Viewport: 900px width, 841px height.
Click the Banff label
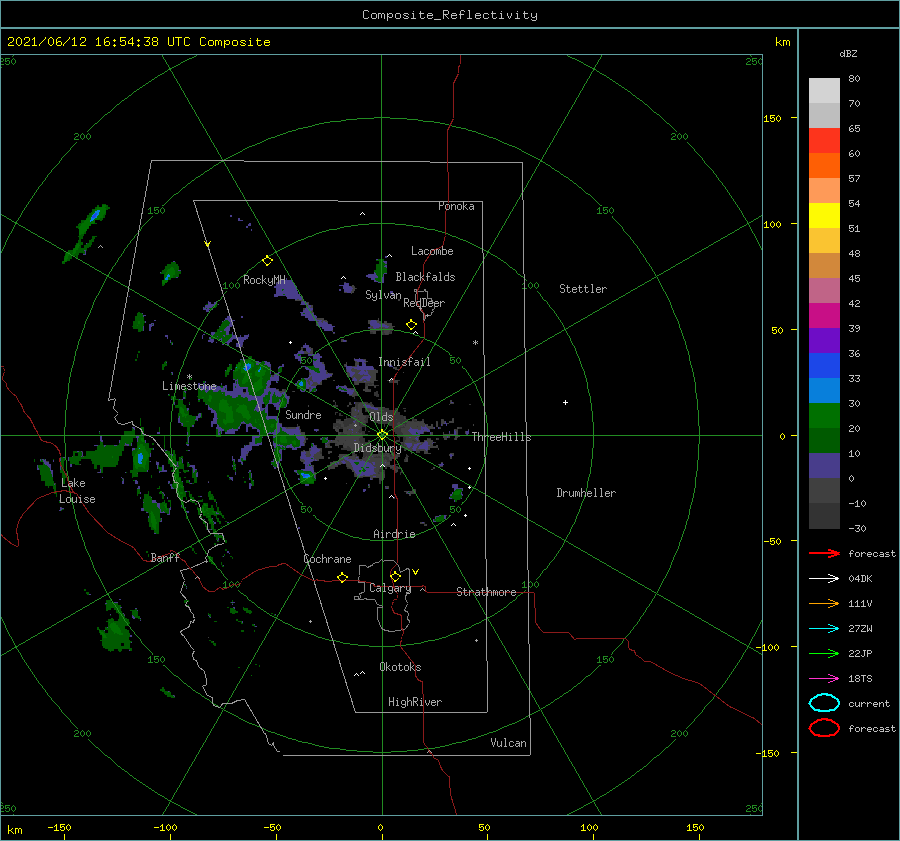tap(165, 557)
